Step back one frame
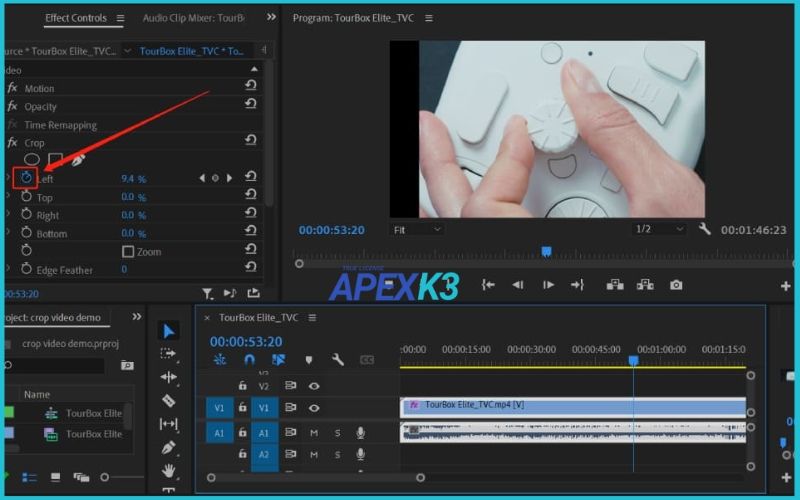This screenshot has height=500, width=800. pyautogui.click(x=517, y=285)
